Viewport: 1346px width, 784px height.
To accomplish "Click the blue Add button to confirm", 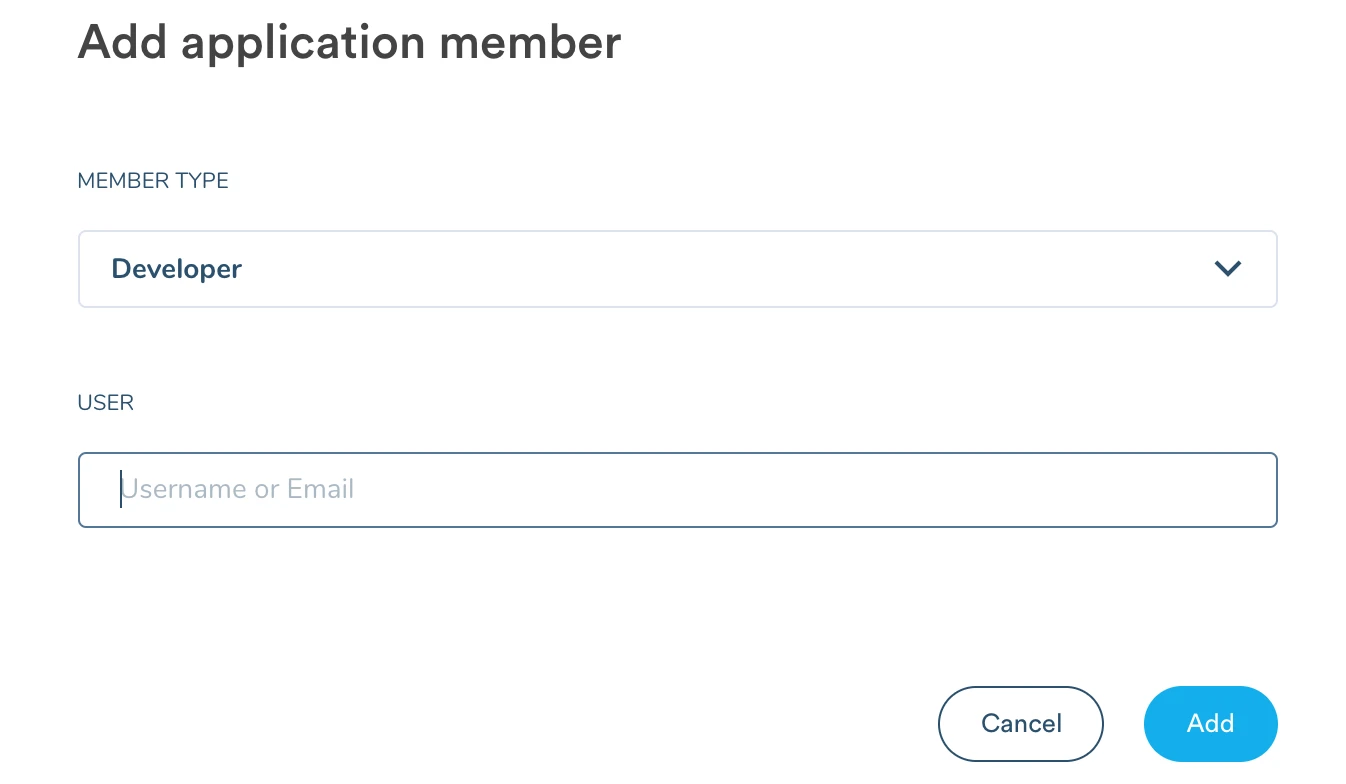I will tap(1210, 723).
